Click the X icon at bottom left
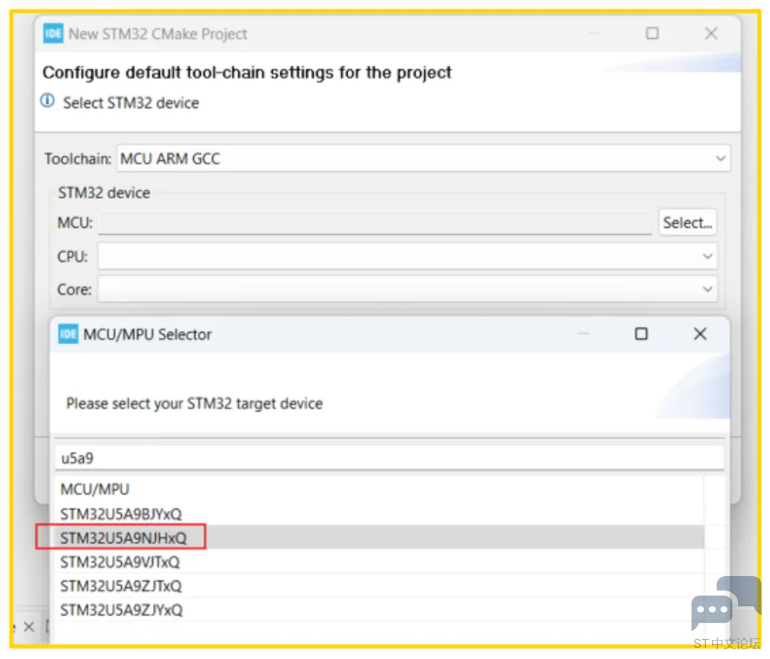 click(29, 627)
